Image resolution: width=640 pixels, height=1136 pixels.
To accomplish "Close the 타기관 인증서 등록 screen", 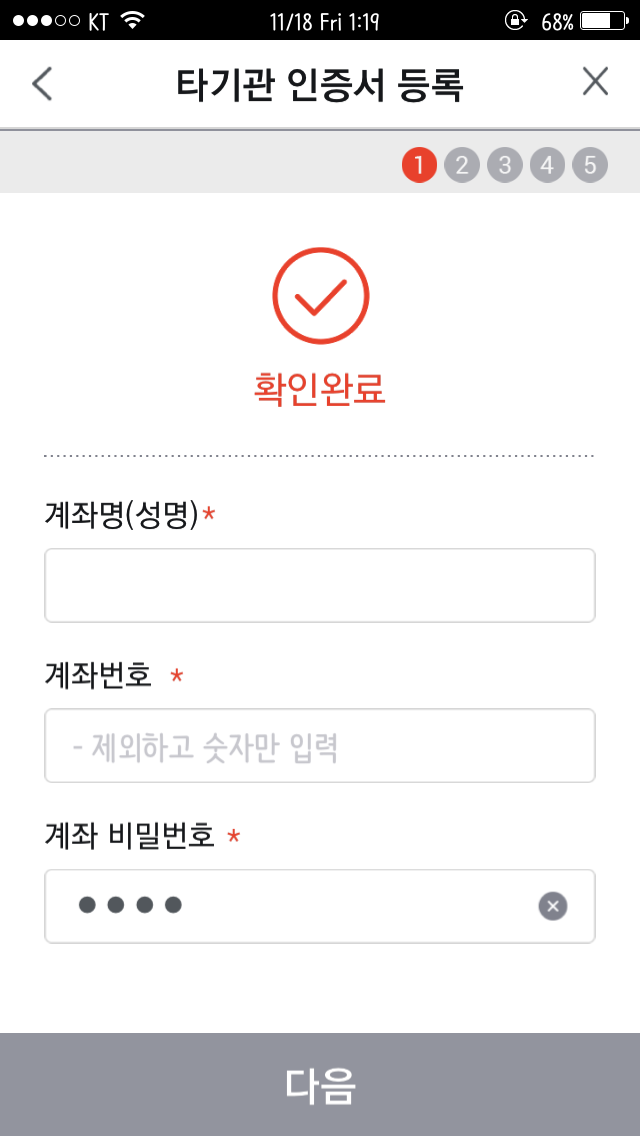I will (x=595, y=82).
